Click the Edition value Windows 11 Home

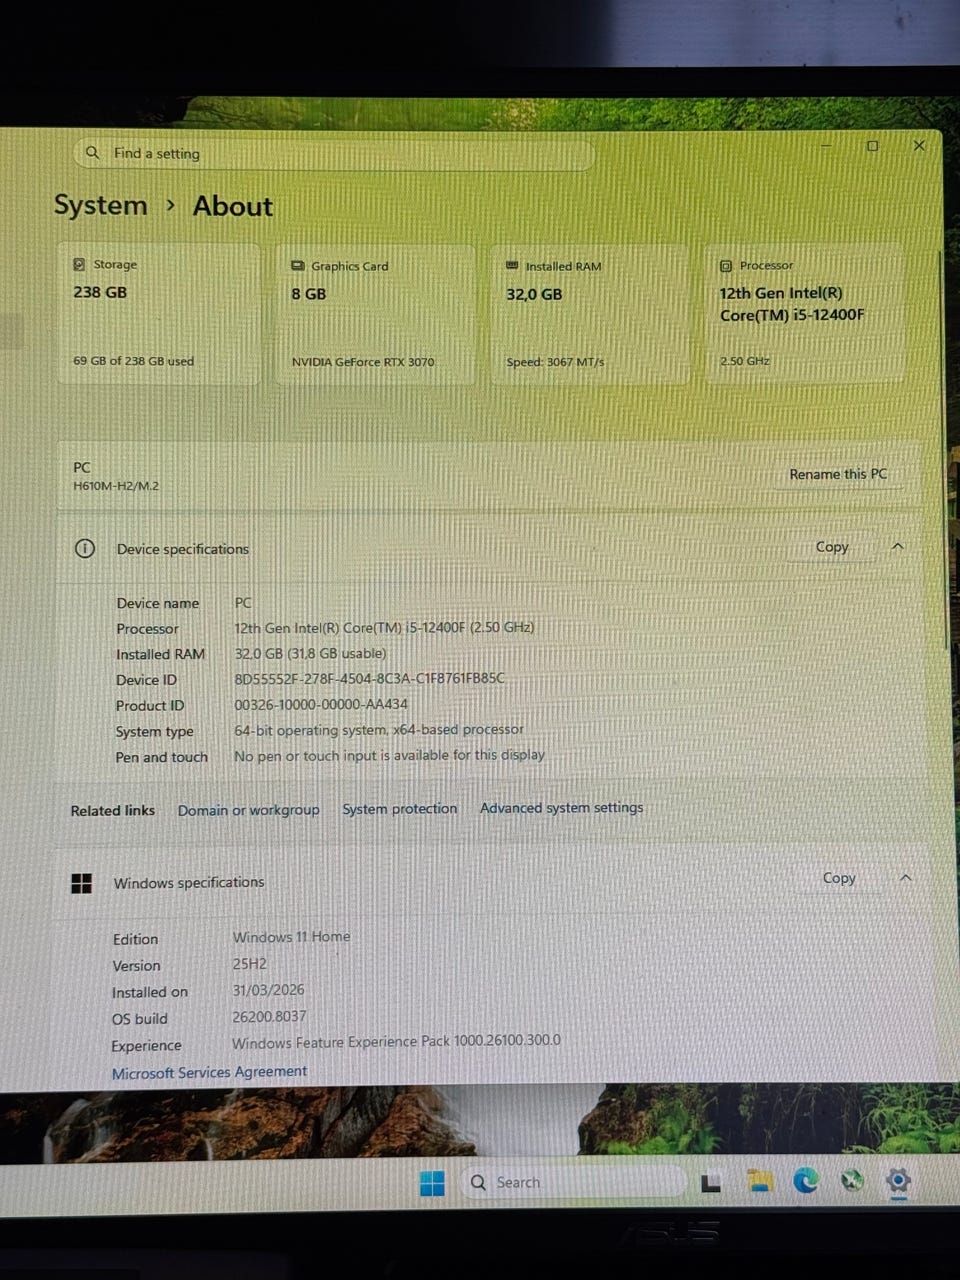click(x=291, y=937)
